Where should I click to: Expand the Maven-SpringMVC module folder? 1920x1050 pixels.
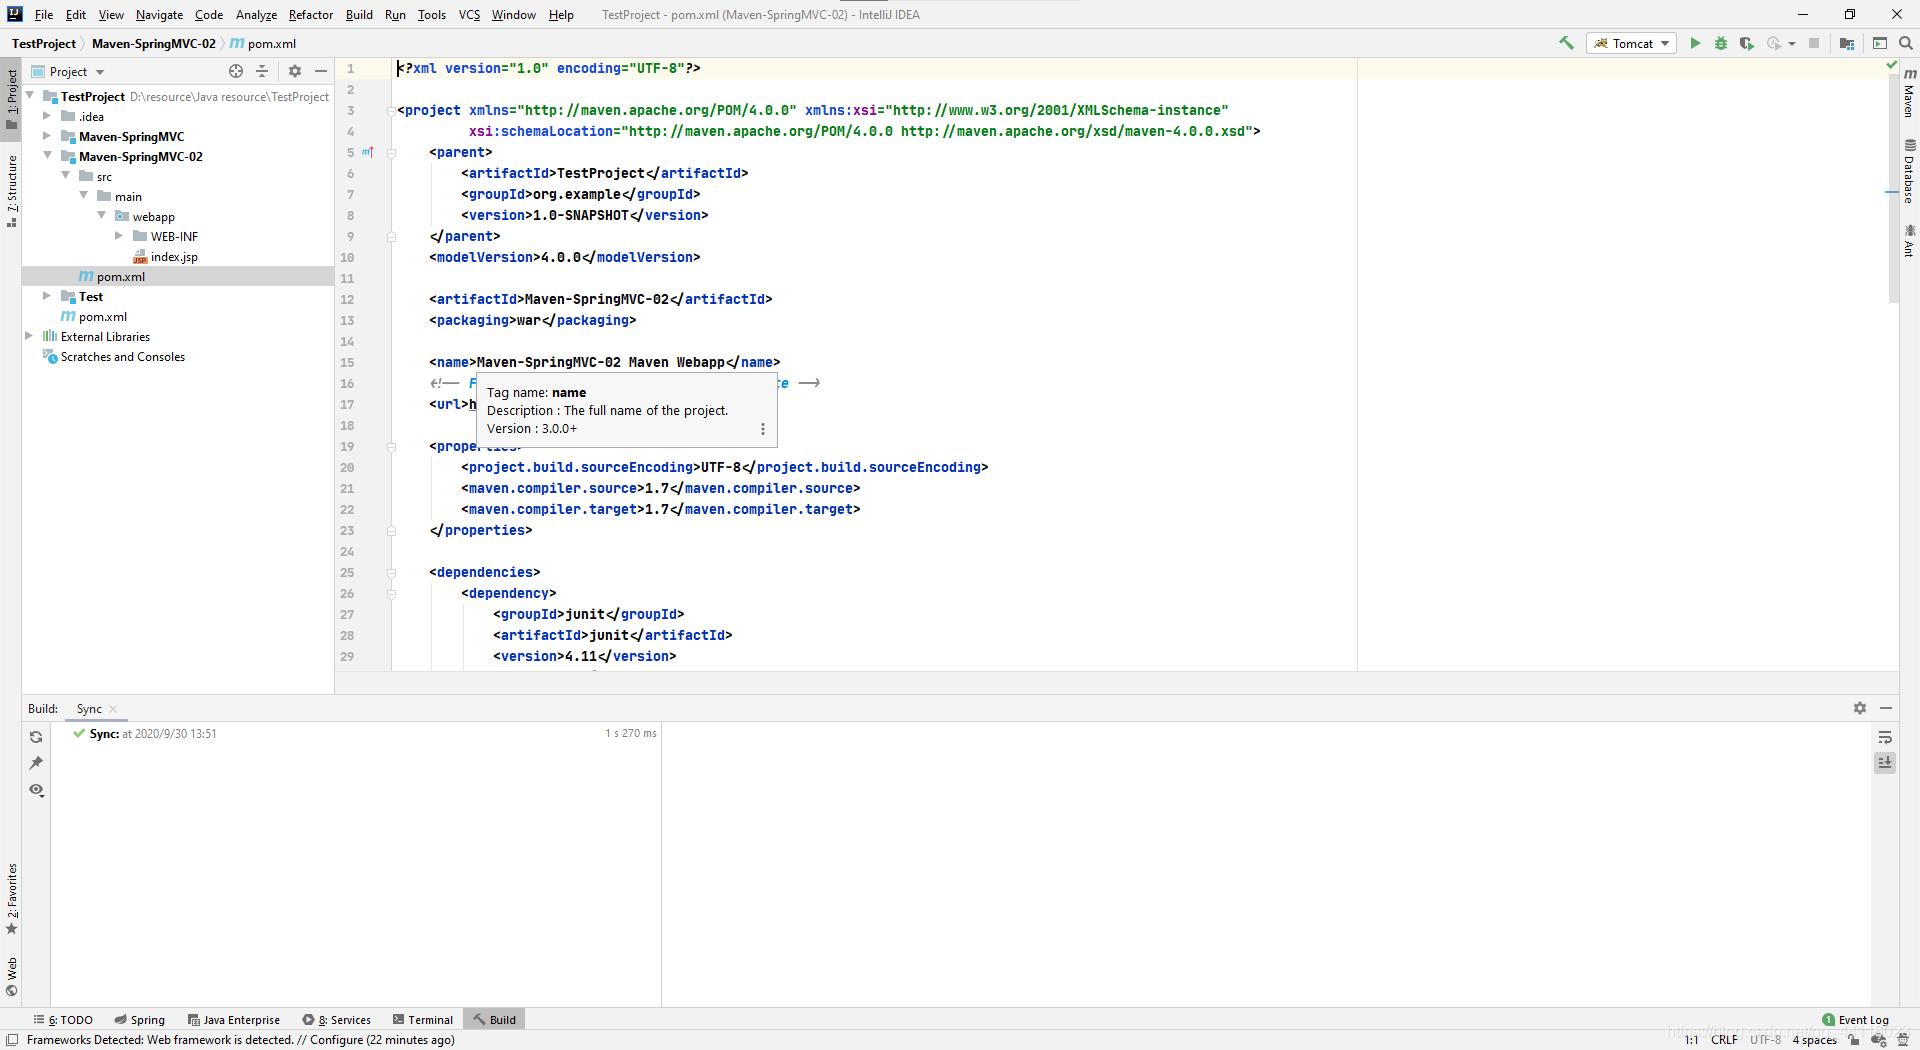pyautogui.click(x=47, y=136)
